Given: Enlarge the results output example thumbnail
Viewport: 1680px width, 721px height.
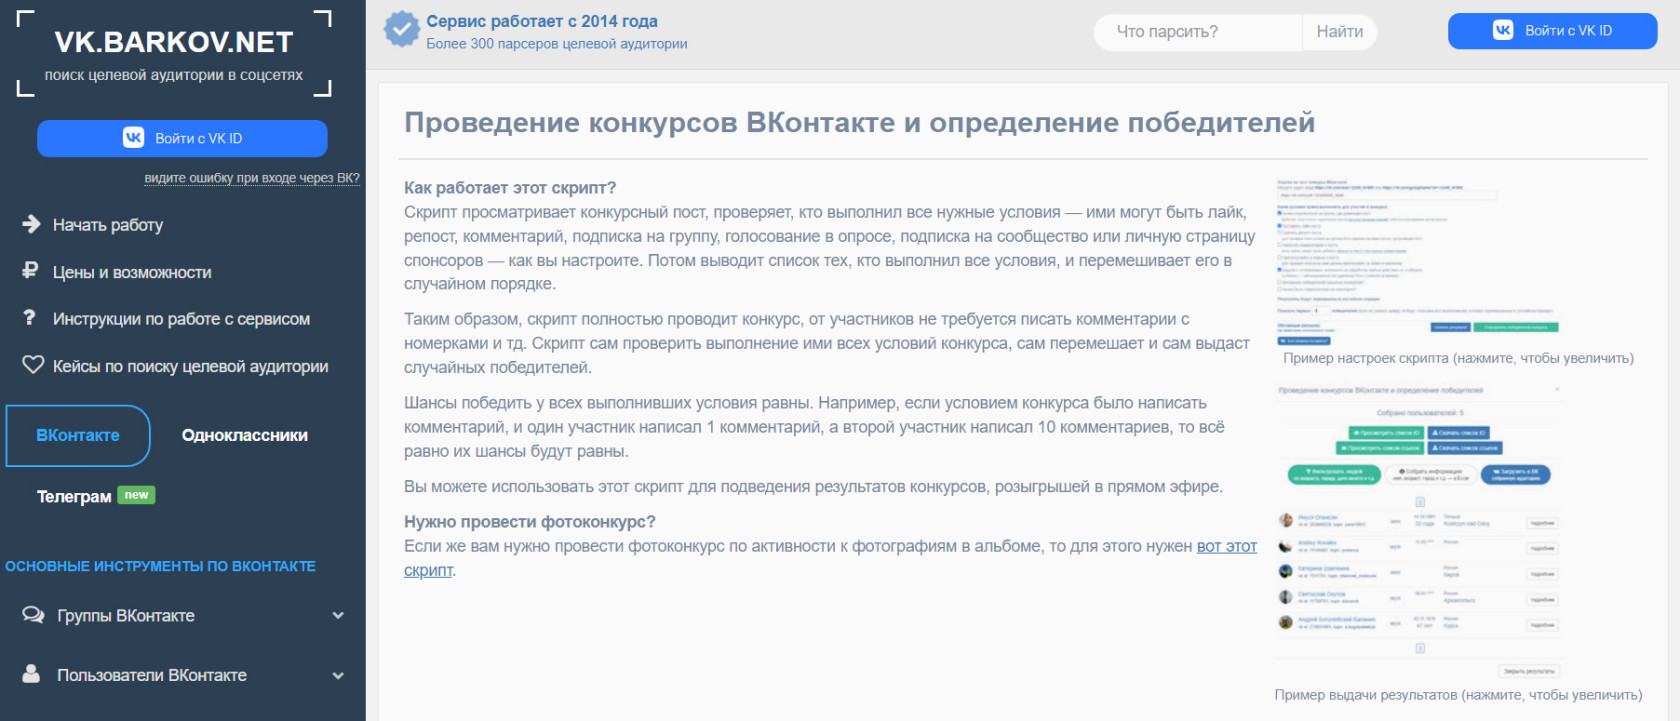Looking at the screenshot, I should [1418, 531].
